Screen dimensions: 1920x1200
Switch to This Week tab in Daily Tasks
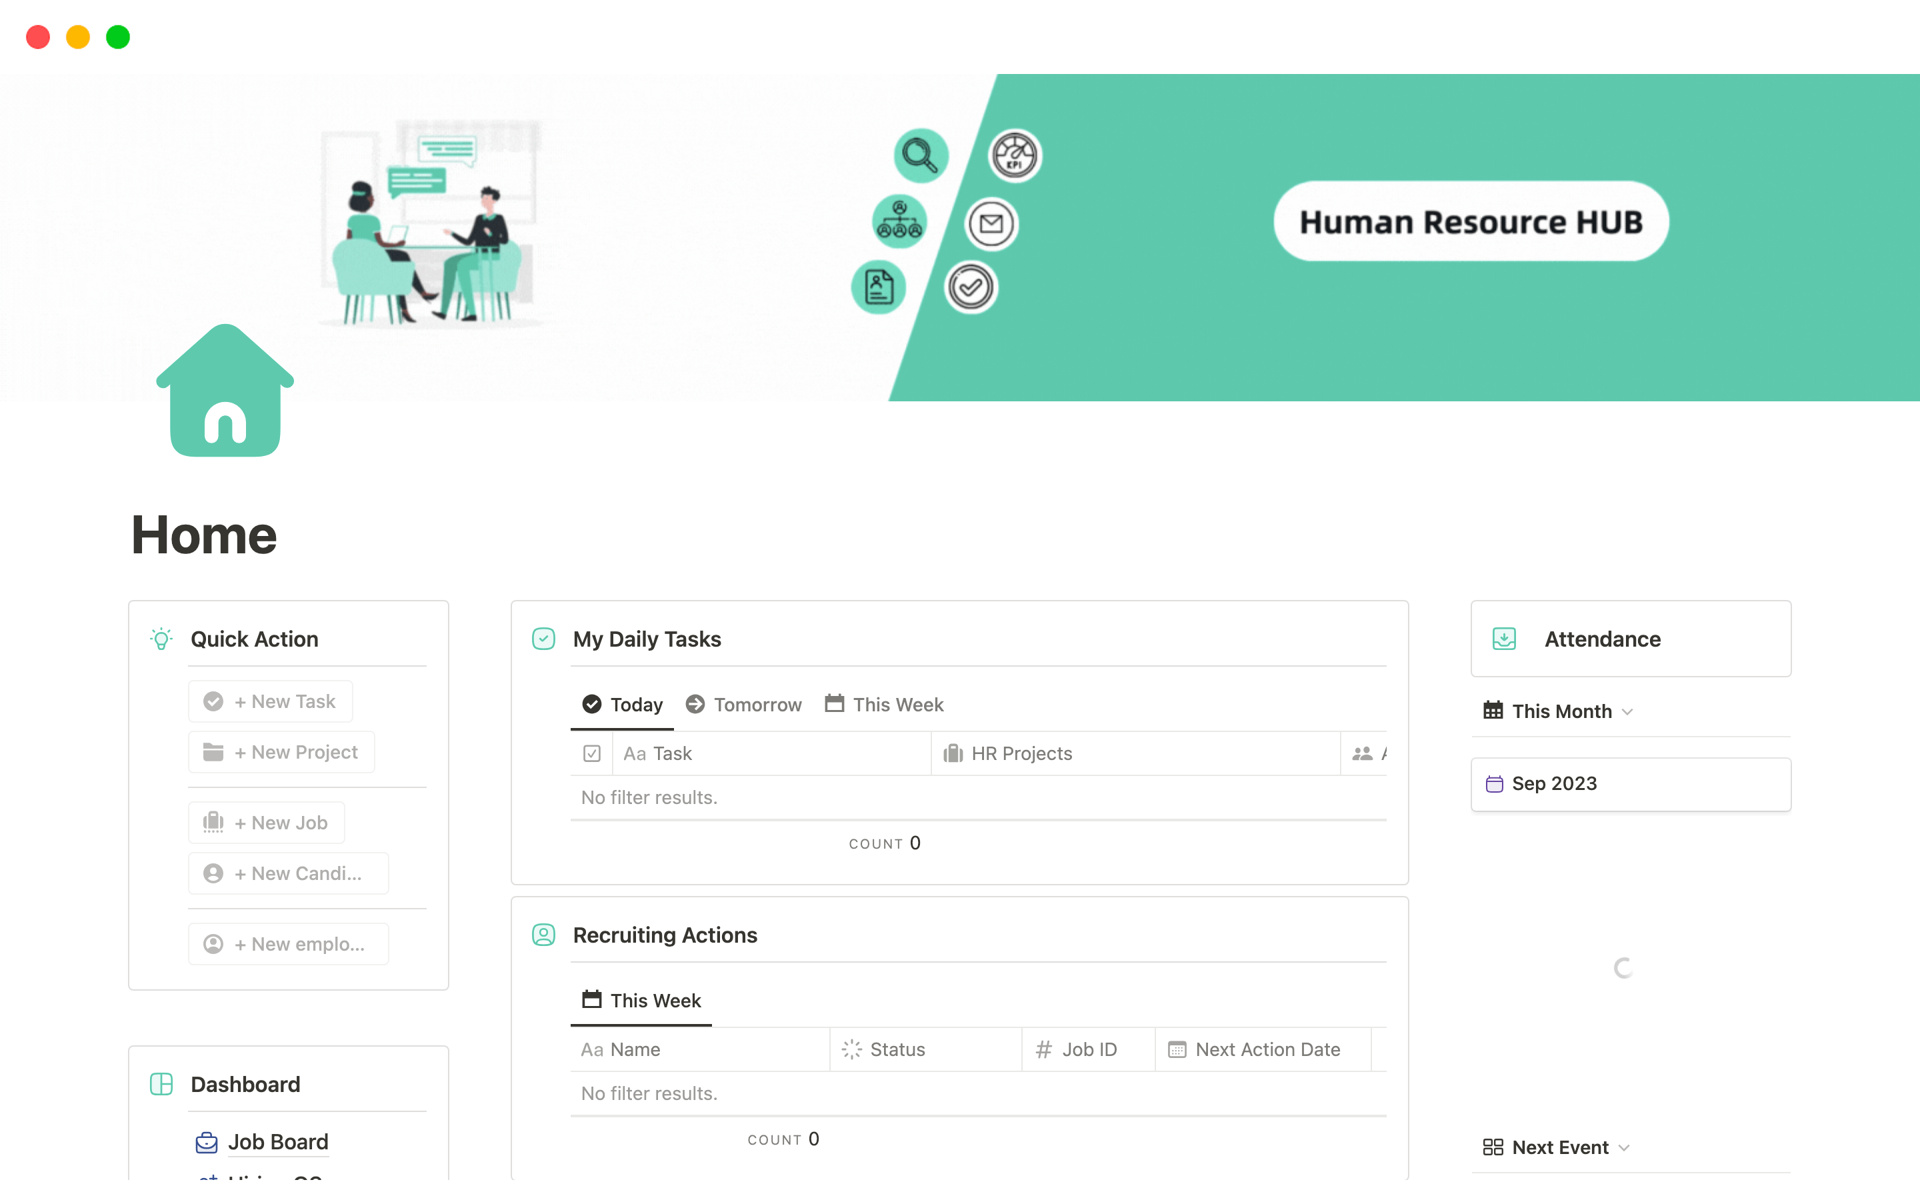click(884, 705)
